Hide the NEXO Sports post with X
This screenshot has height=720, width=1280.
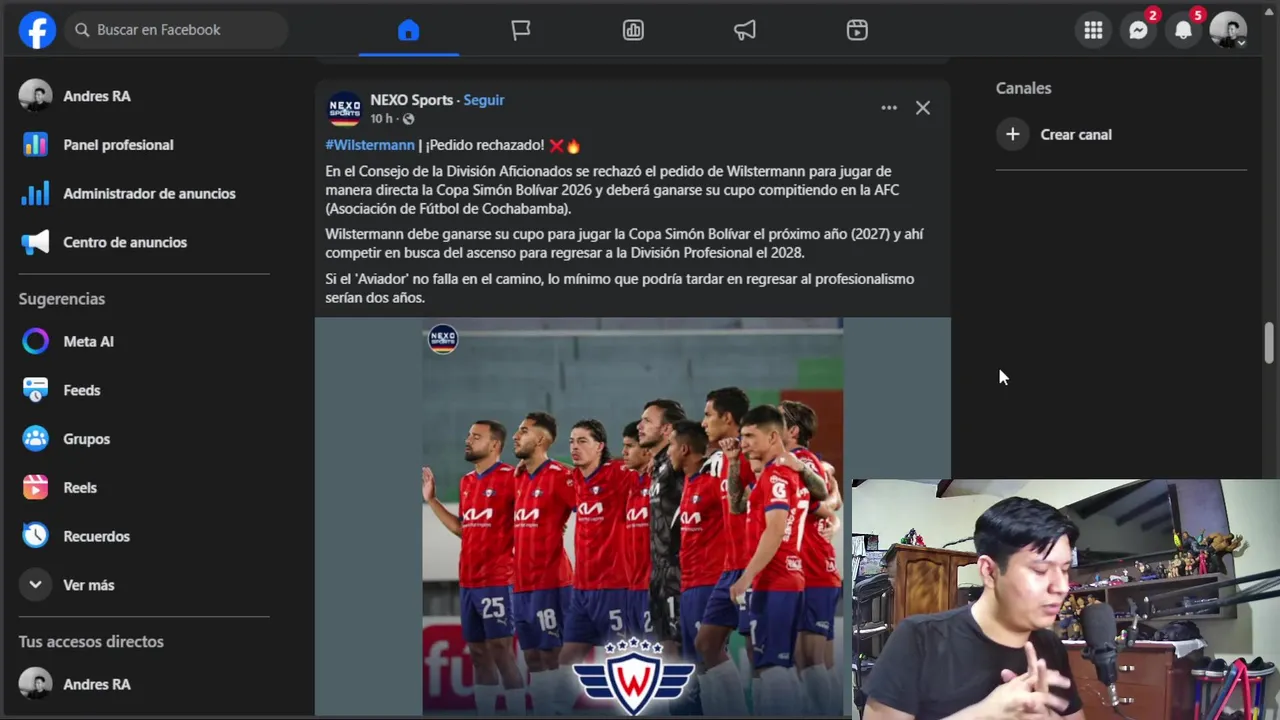(x=923, y=108)
